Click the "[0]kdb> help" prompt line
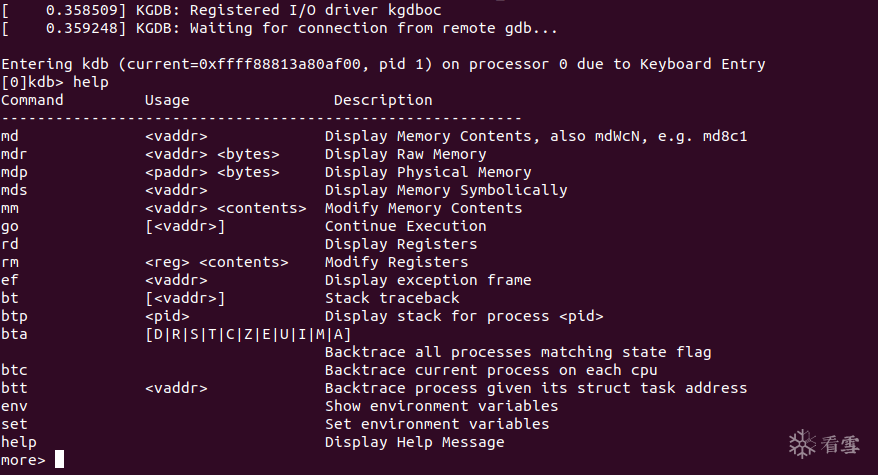This screenshot has width=878, height=475. (55, 82)
